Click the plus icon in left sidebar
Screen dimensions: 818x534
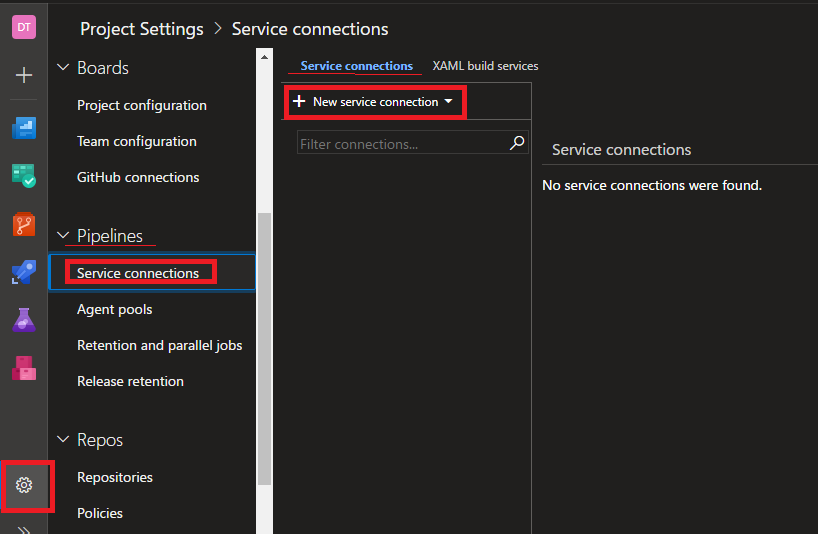[x=24, y=76]
